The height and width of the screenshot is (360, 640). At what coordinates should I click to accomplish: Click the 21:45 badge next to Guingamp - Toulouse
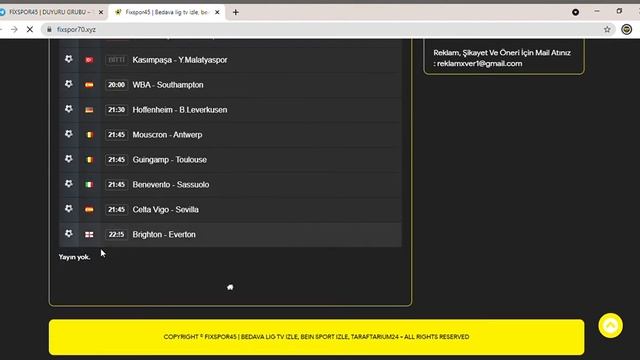(116, 160)
